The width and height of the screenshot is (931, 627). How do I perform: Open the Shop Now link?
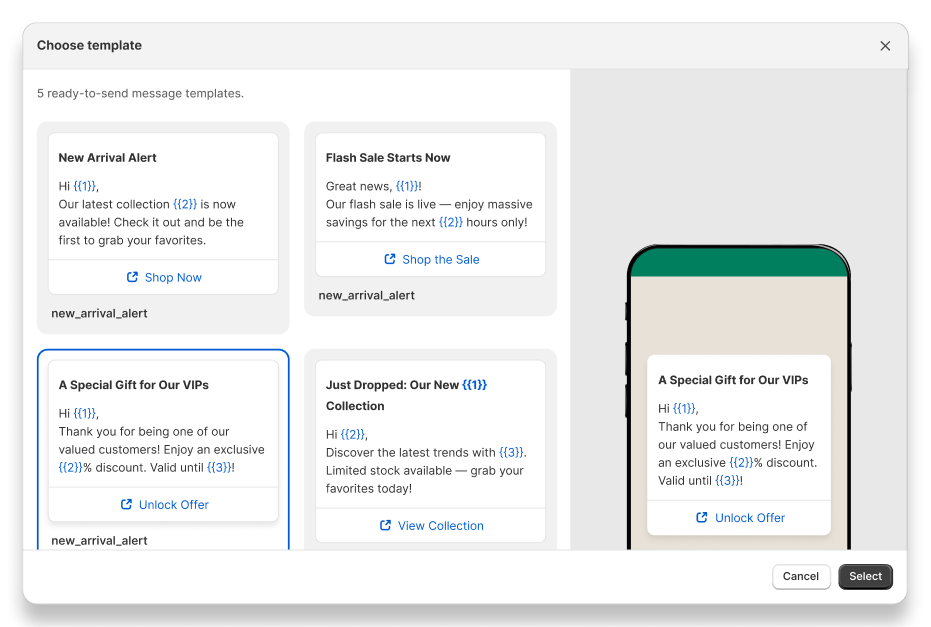(x=172, y=277)
